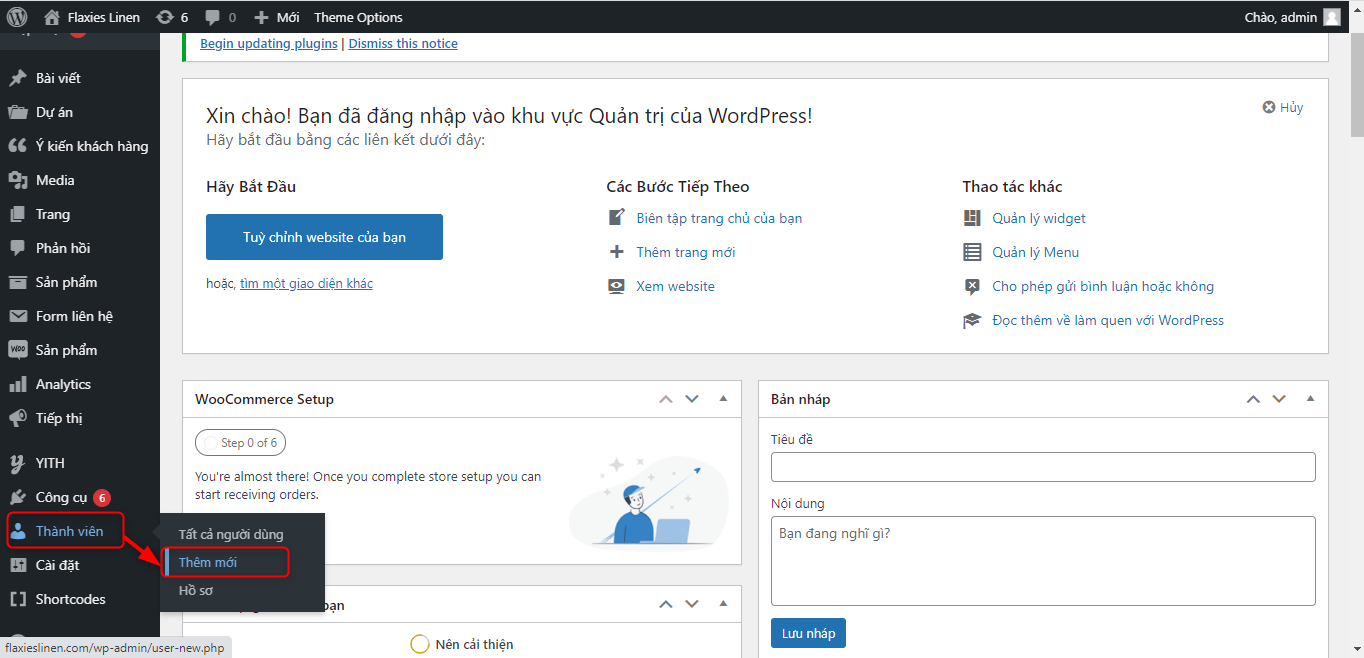Click the Công cụ wrench icon
The image size is (1364, 658).
[18, 497]
